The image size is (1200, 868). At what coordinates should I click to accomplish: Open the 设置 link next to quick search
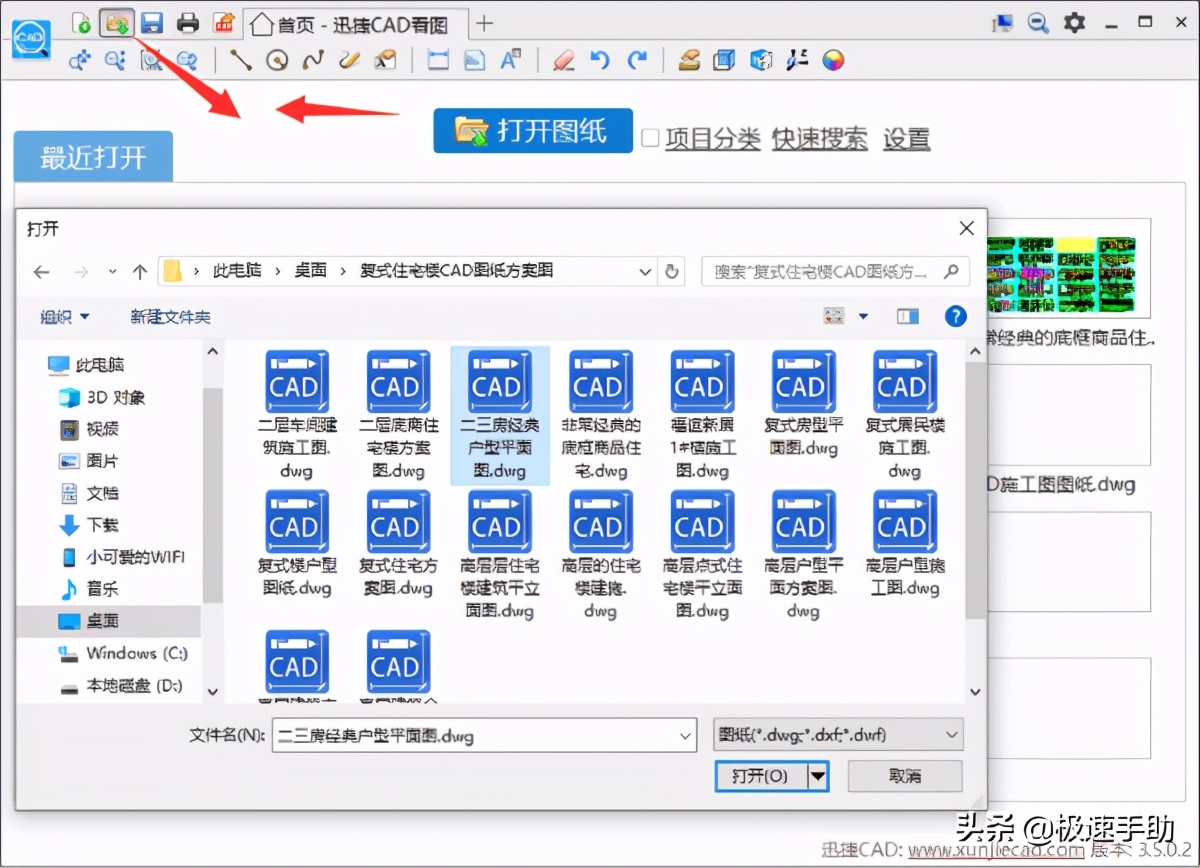coord(905,138)
